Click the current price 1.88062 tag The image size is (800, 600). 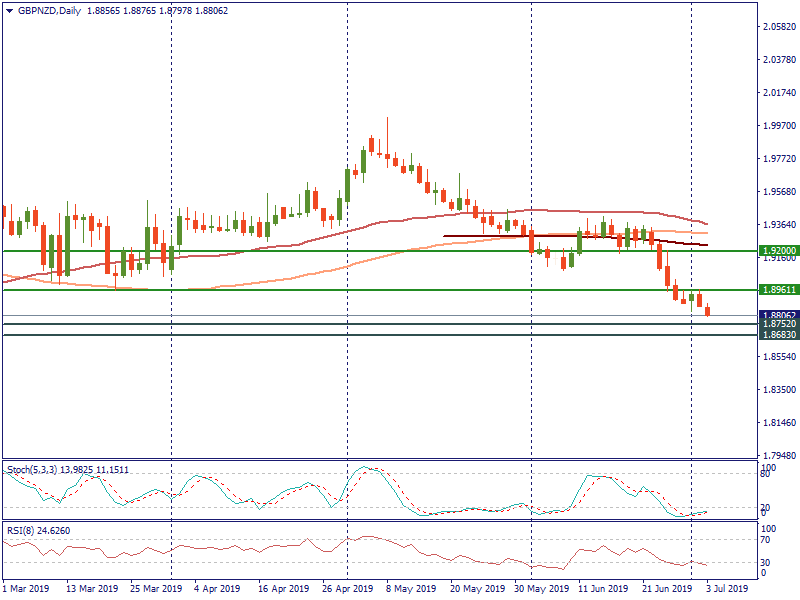(778, 315)
